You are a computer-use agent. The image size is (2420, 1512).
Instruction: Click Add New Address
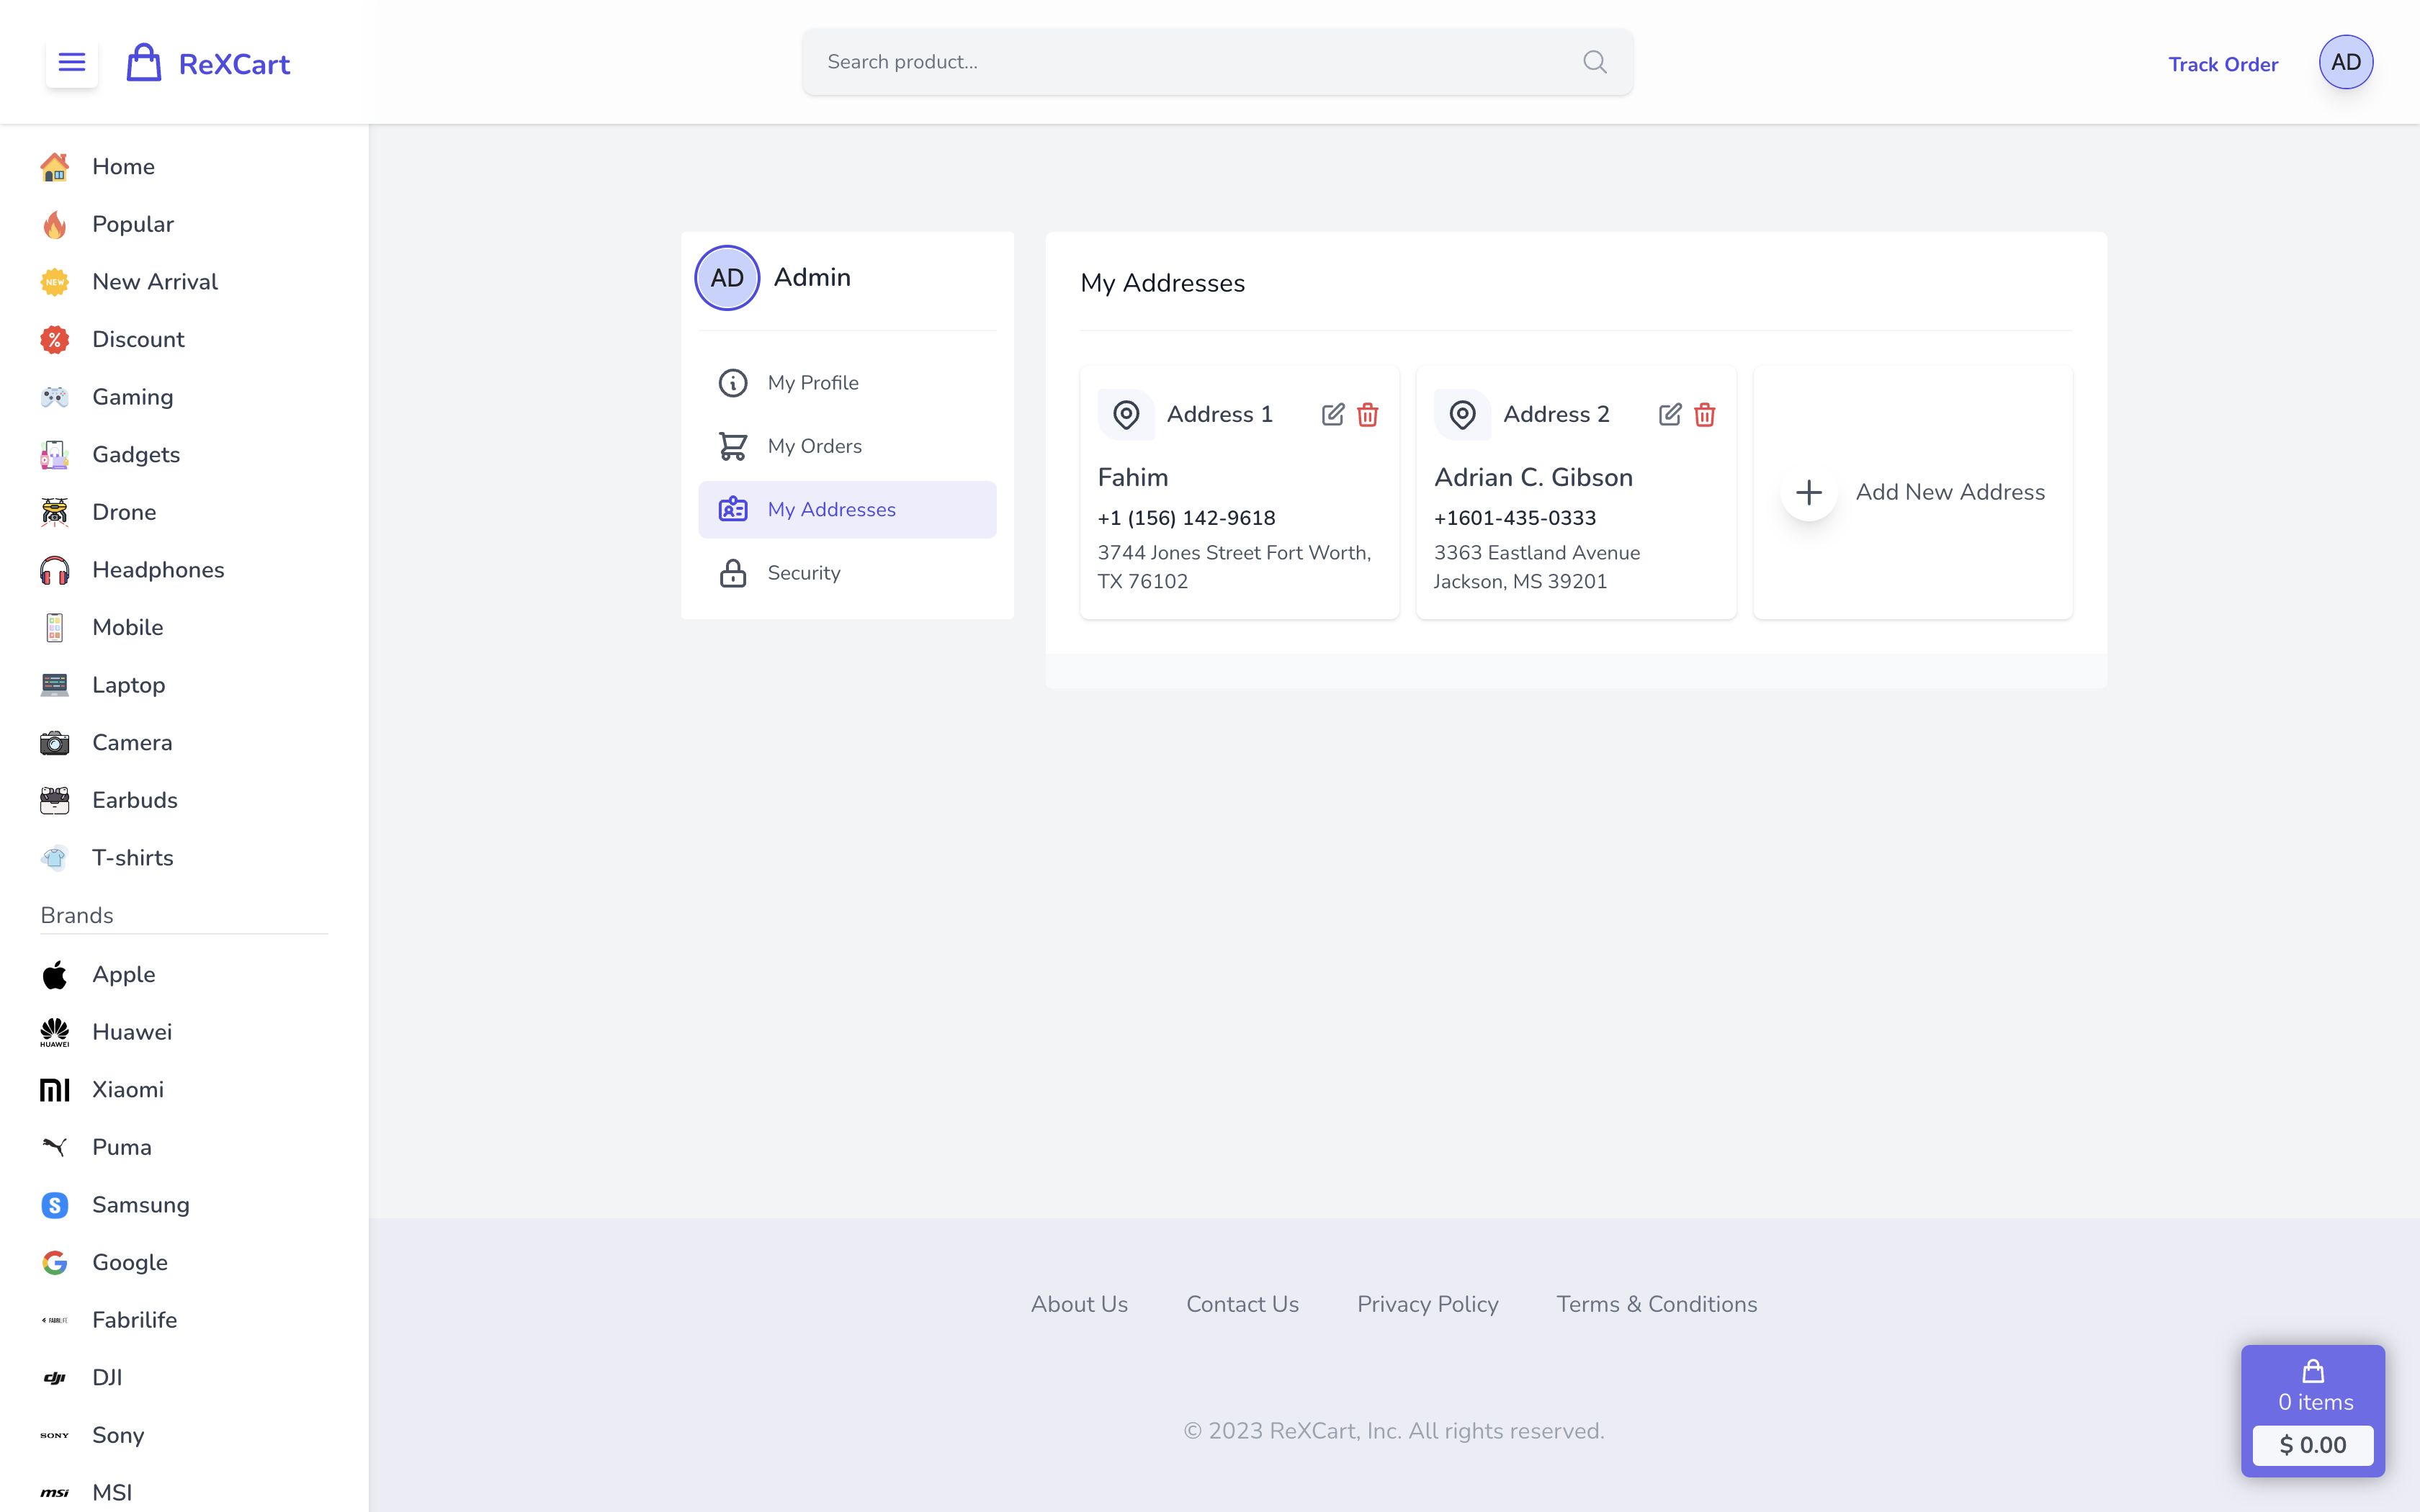click(x=1950, y=492)
